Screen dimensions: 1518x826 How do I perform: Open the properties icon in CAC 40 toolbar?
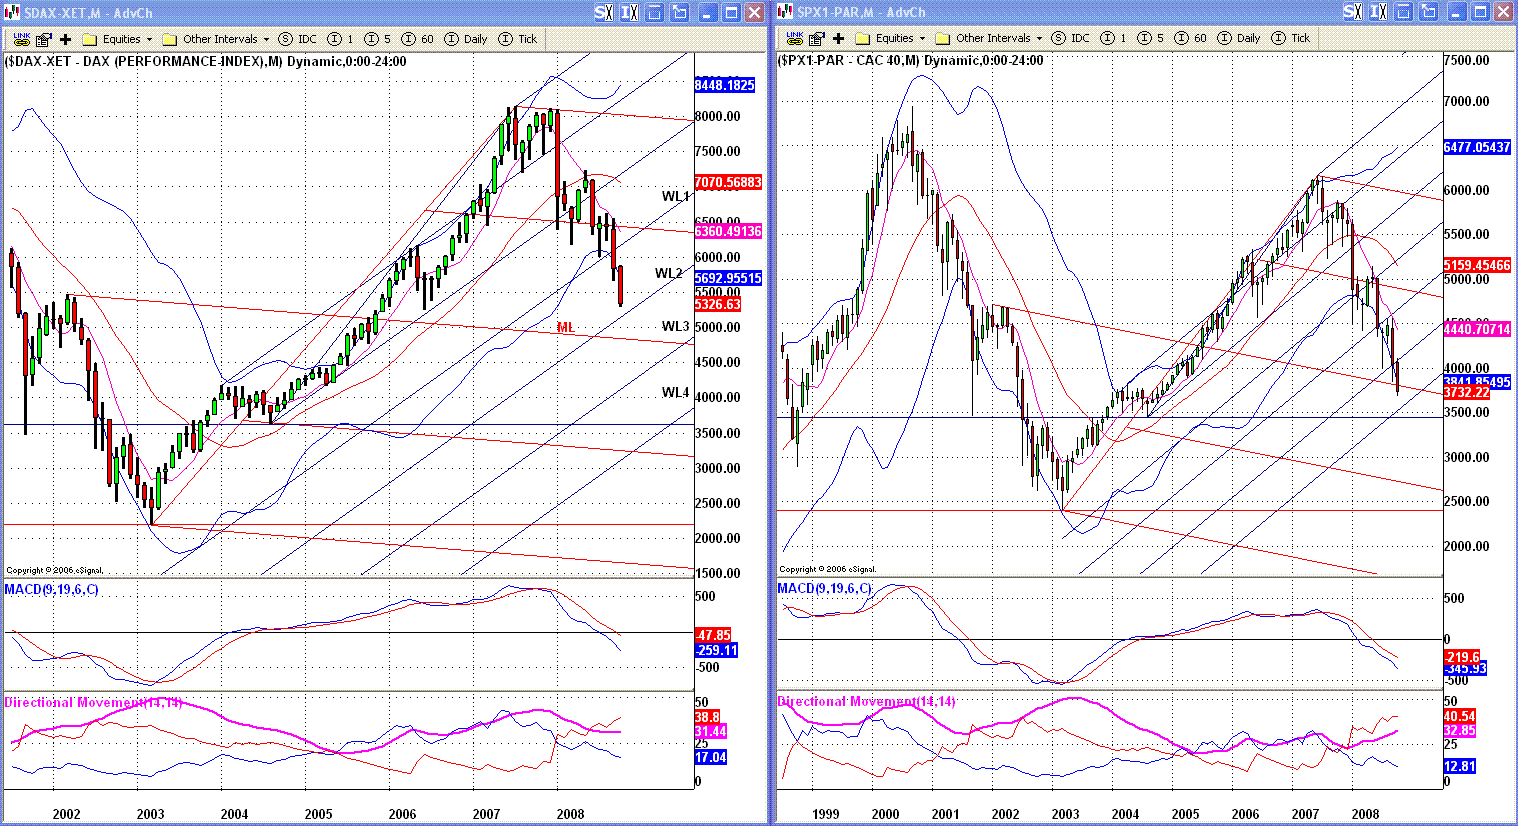816,38
